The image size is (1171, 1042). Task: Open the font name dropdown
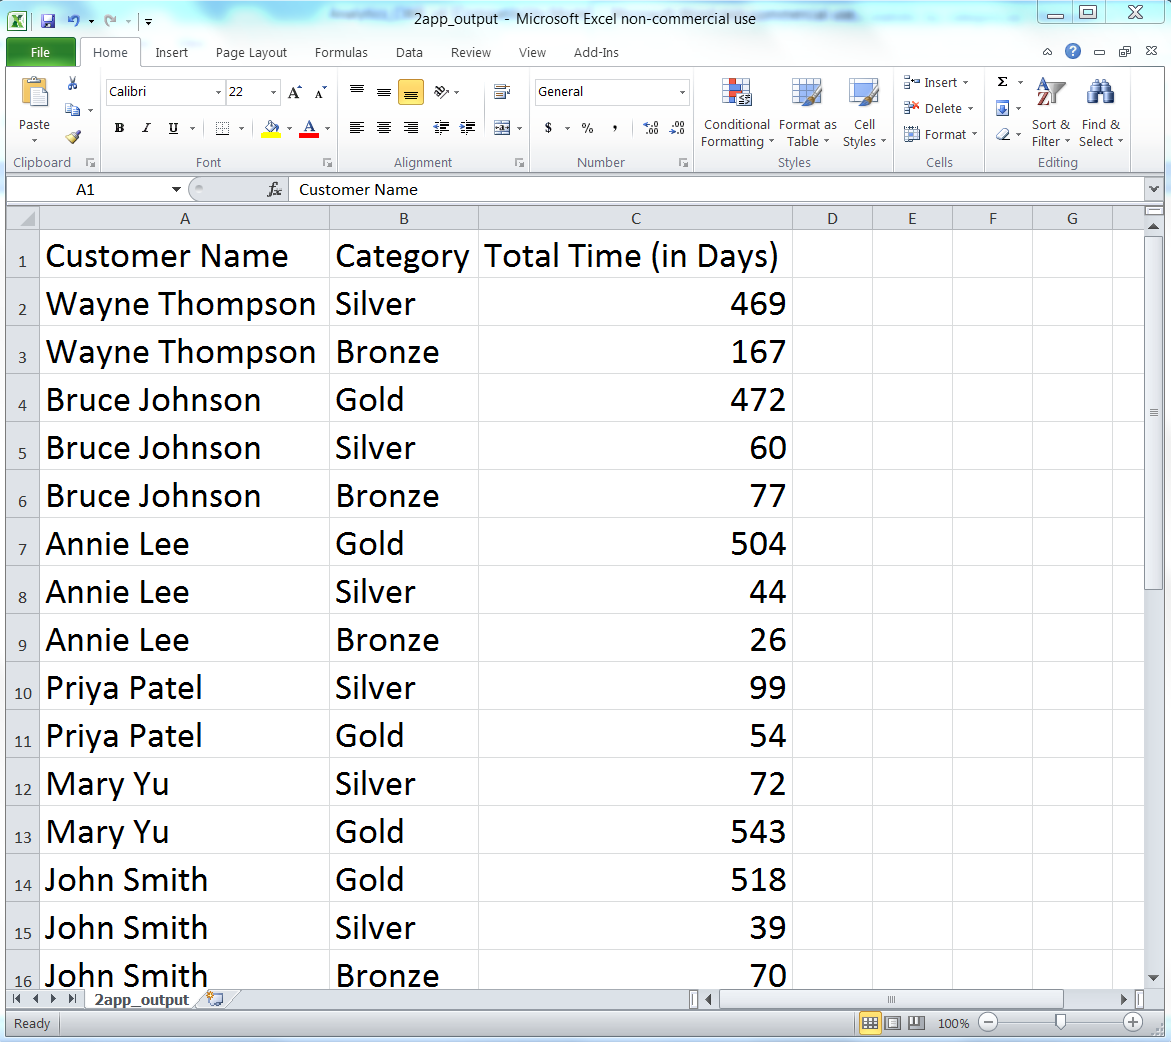click(x=217, y=91)
